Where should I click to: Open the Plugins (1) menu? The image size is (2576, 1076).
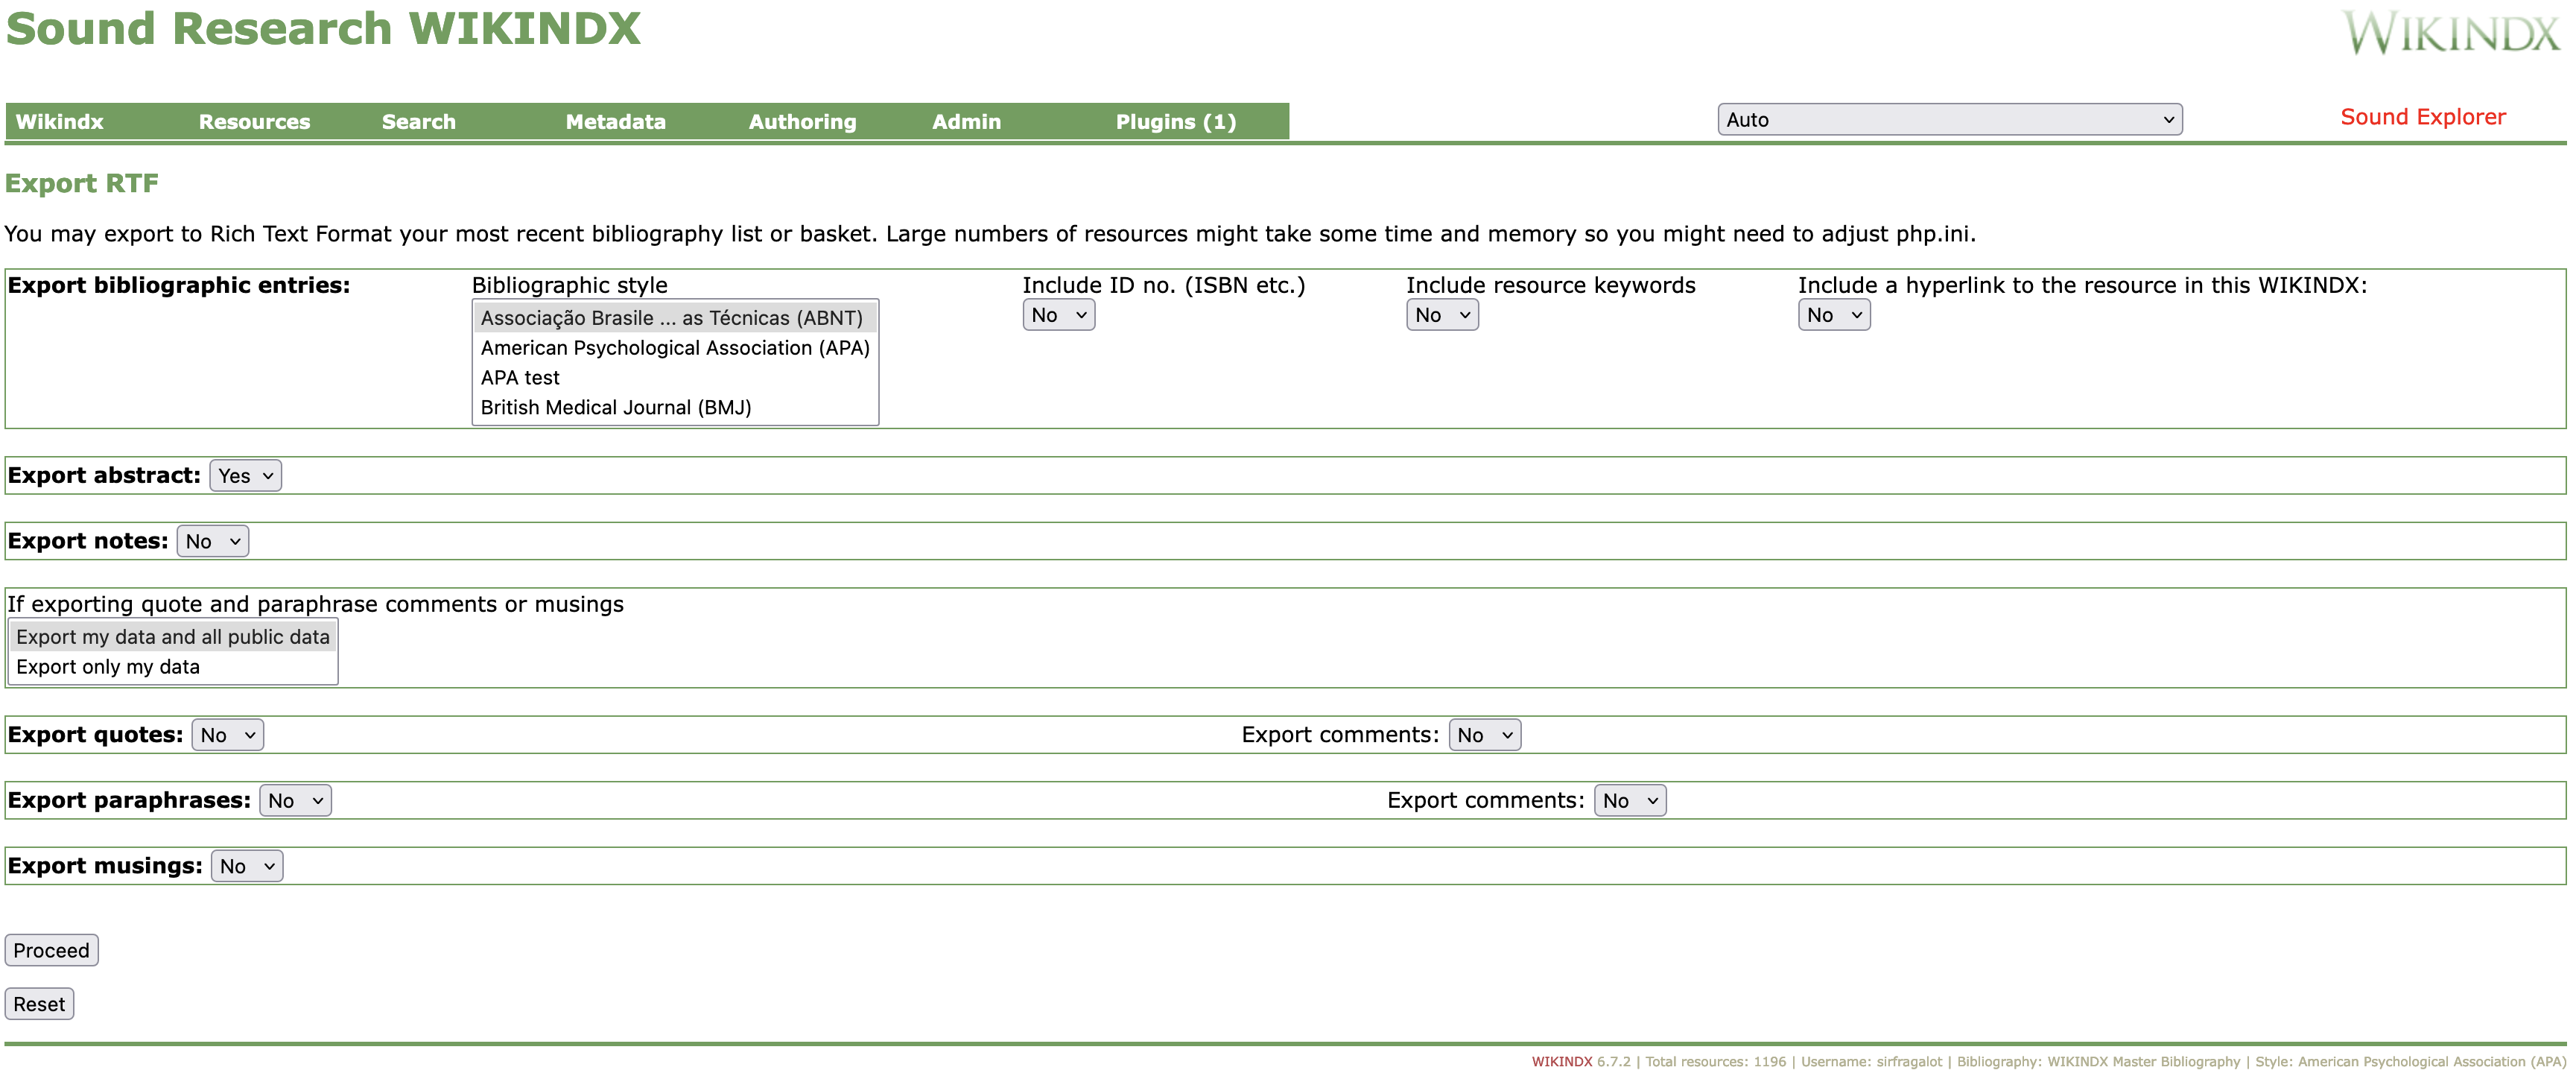(1175, 122)
